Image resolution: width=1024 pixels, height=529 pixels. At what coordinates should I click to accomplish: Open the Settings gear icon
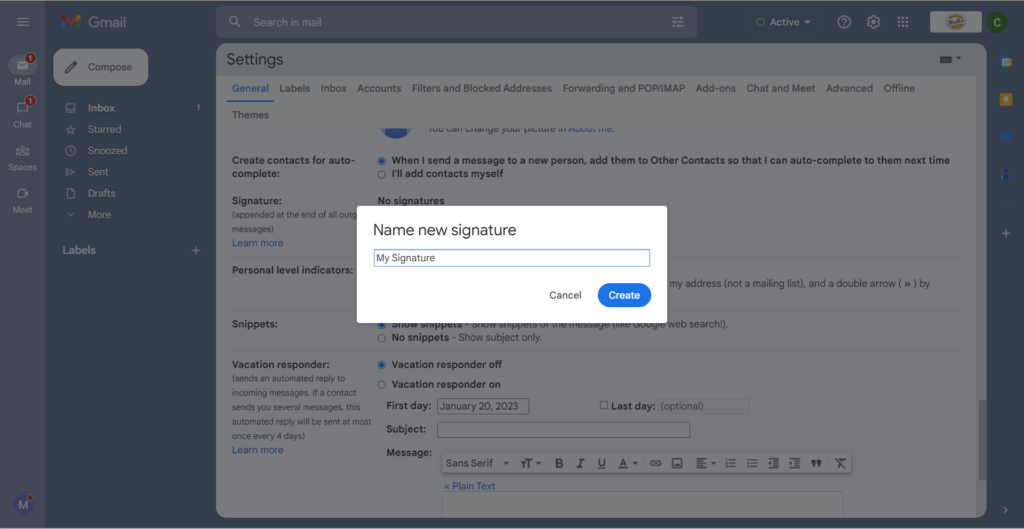pyautogui.click(x=873, y=22)
